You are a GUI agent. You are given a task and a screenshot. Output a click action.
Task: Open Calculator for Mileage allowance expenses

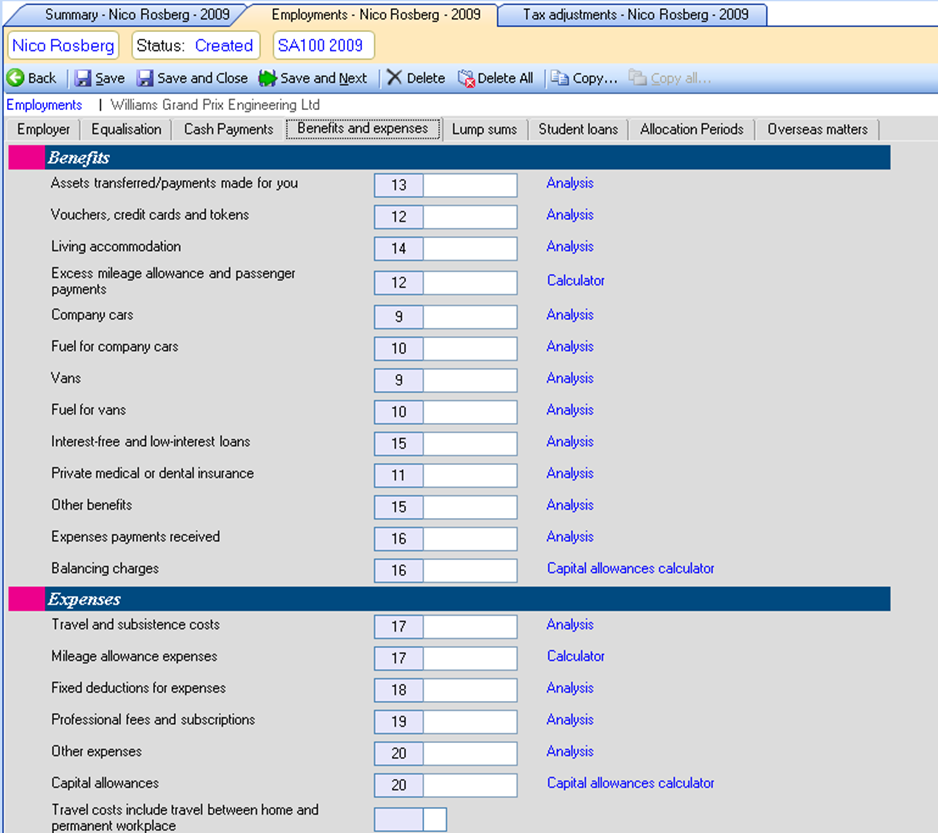coord(575,656)
